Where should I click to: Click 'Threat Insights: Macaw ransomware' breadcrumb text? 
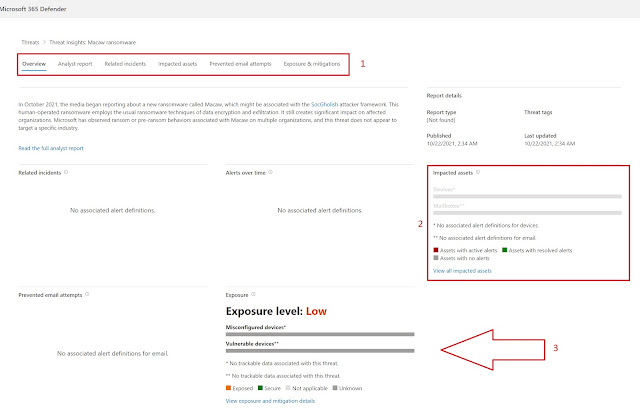93,42
